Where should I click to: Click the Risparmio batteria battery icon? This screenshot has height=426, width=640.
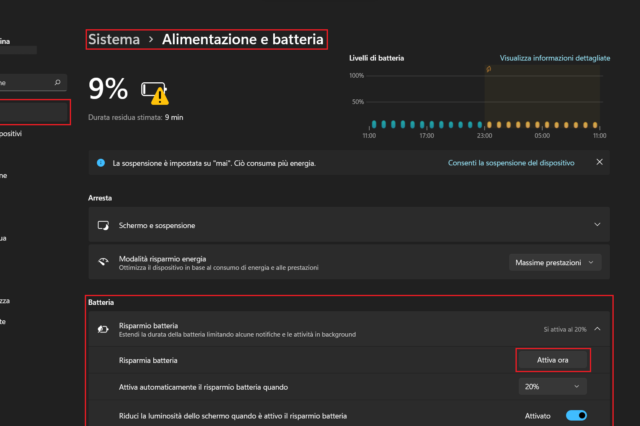coord(102,328)
